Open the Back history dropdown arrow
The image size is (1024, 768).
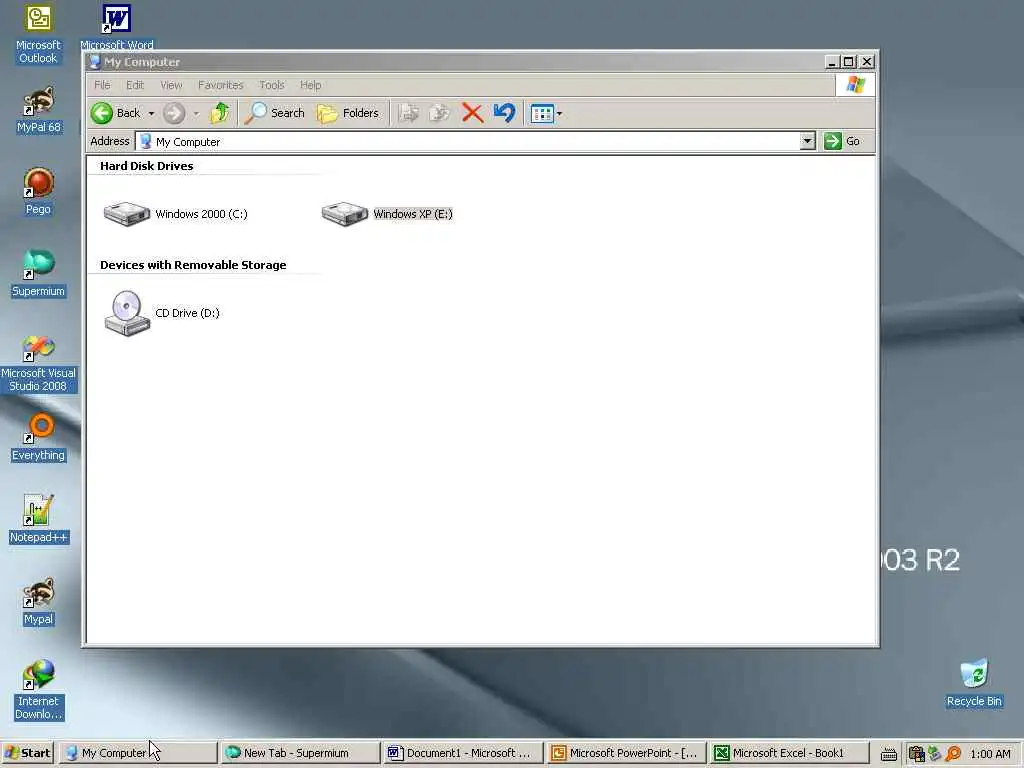(152, 114)
